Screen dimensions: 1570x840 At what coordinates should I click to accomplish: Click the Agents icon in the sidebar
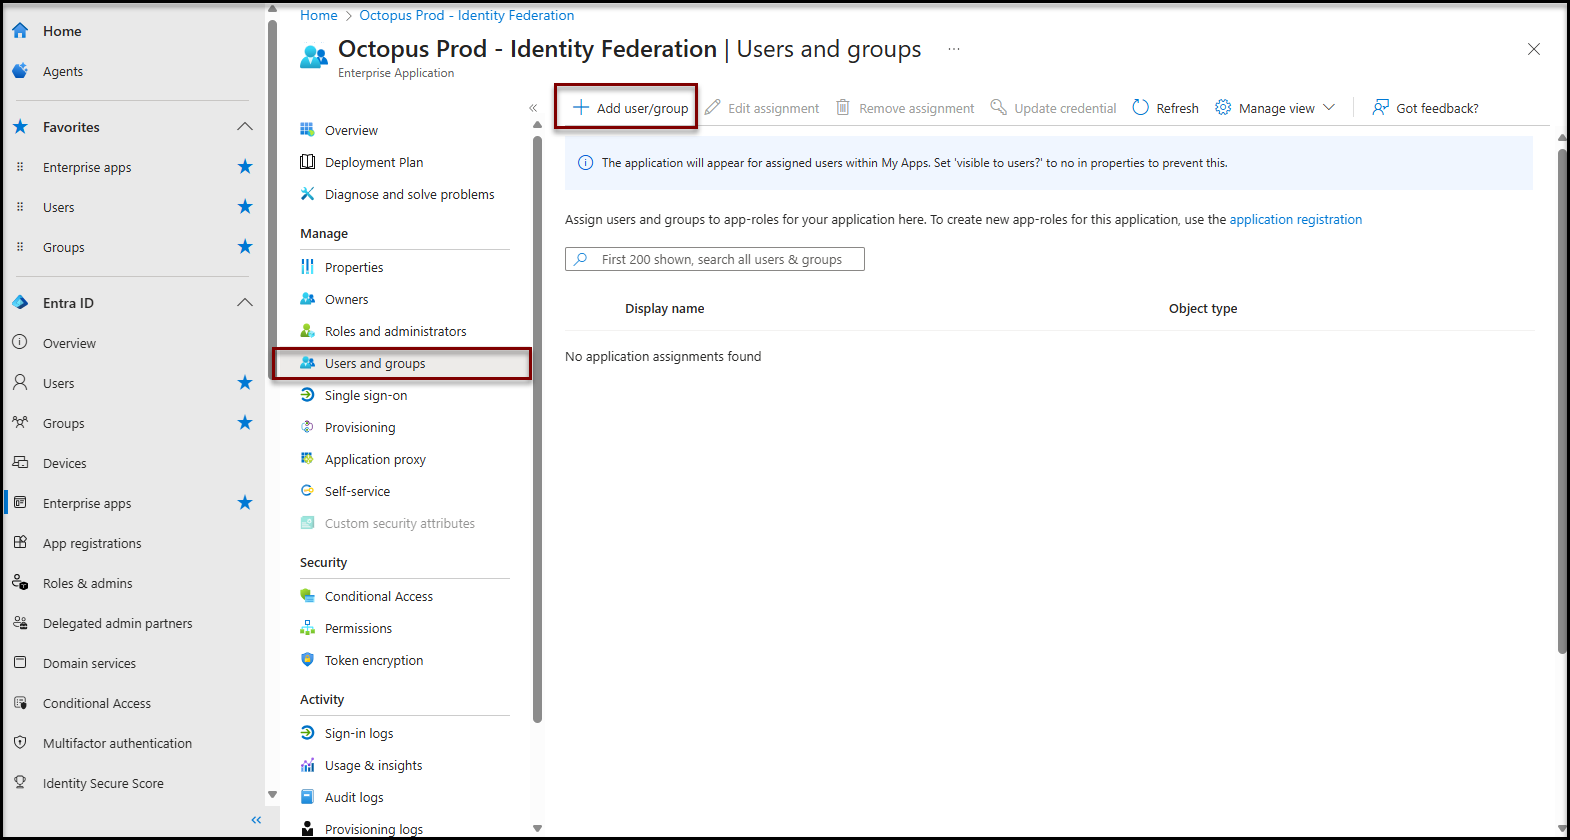[x=20, y=71]
